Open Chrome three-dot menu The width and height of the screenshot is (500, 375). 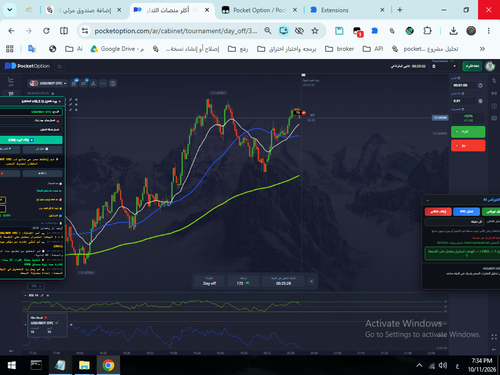point(489,31)
